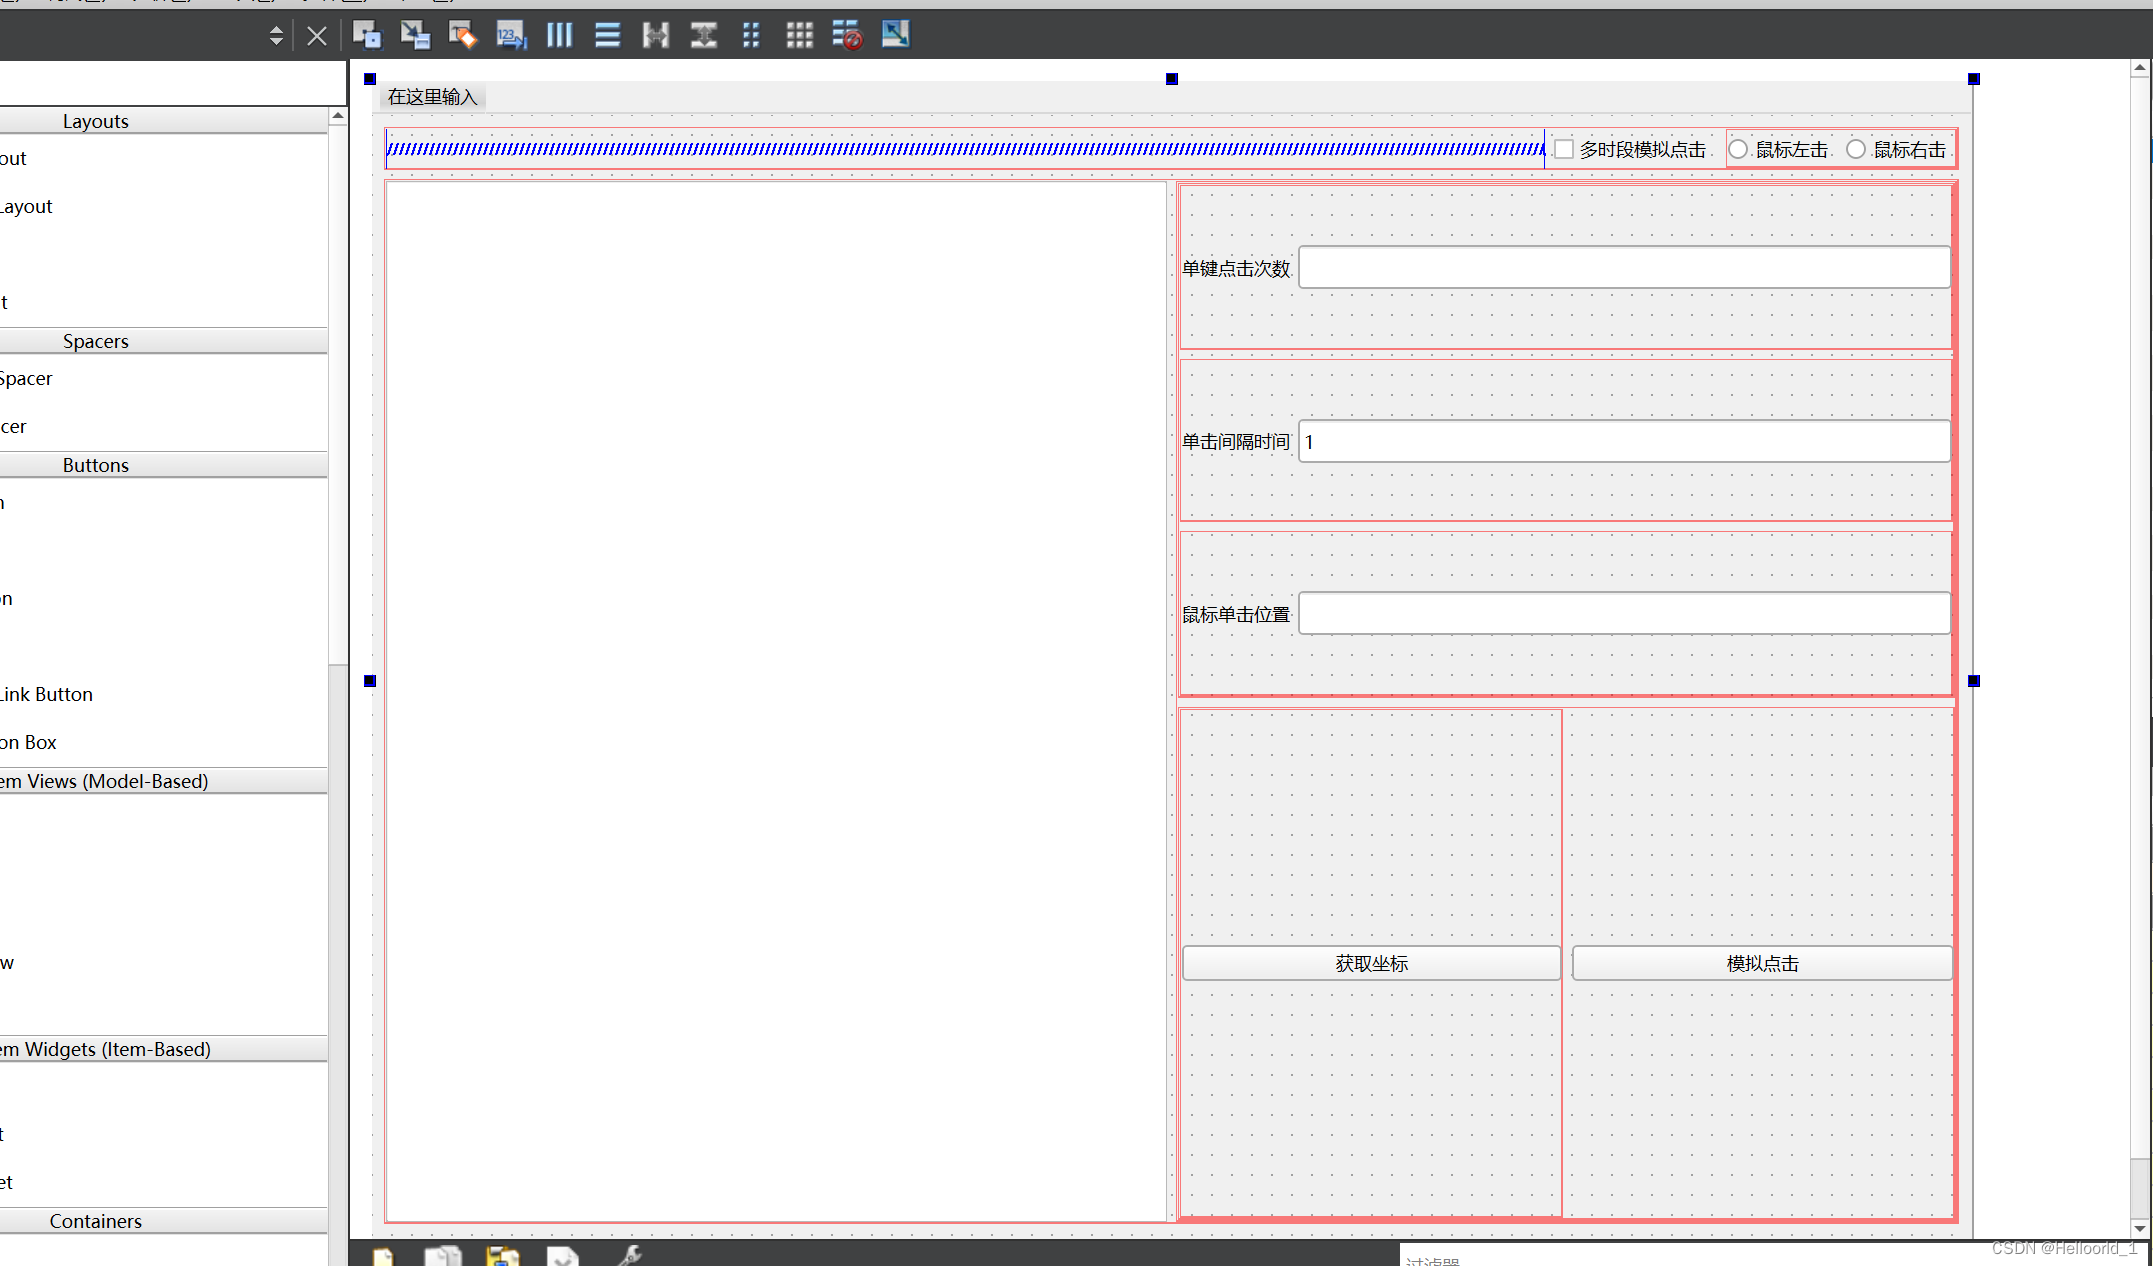Apply Lay Out Horizontally from toolbar
2153x1266 pixels.
(559, 36)
